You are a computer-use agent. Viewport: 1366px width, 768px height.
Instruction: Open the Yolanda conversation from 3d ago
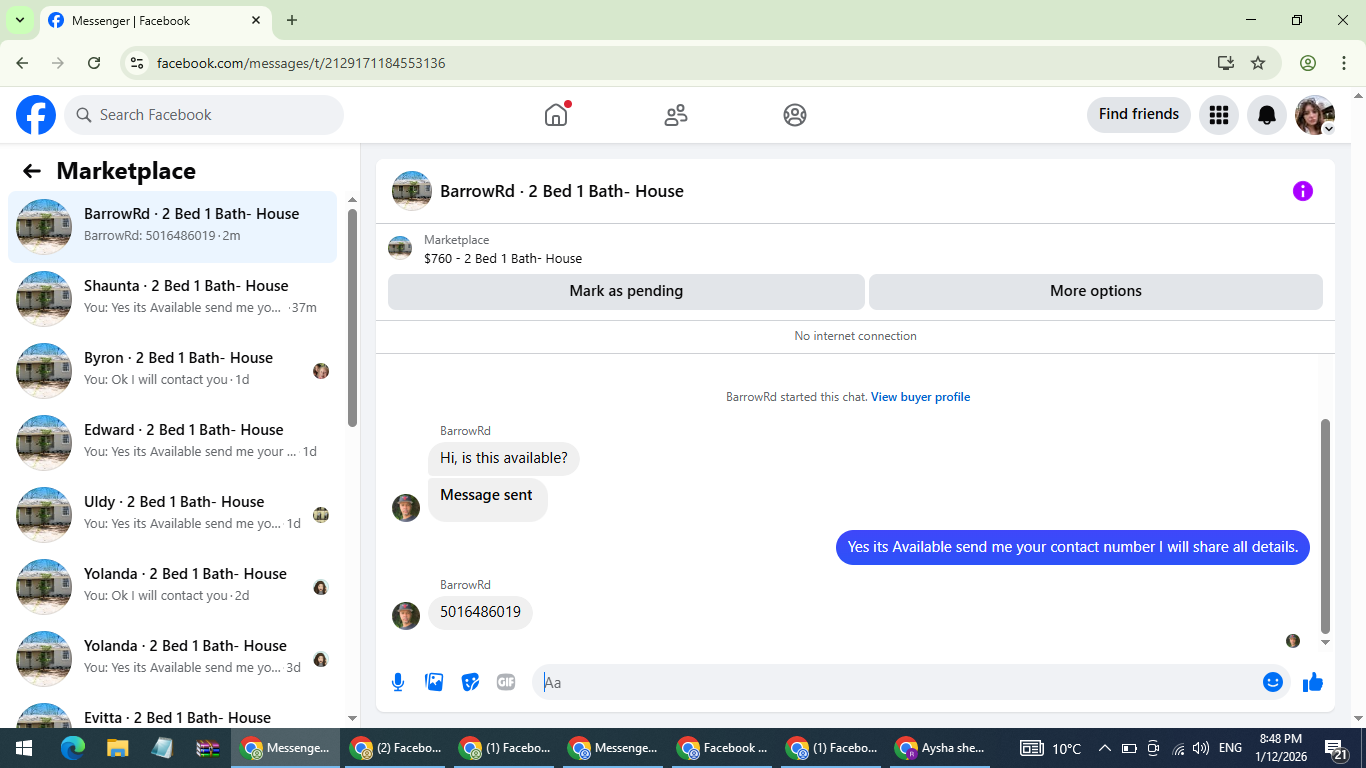[x=172, y=659]
